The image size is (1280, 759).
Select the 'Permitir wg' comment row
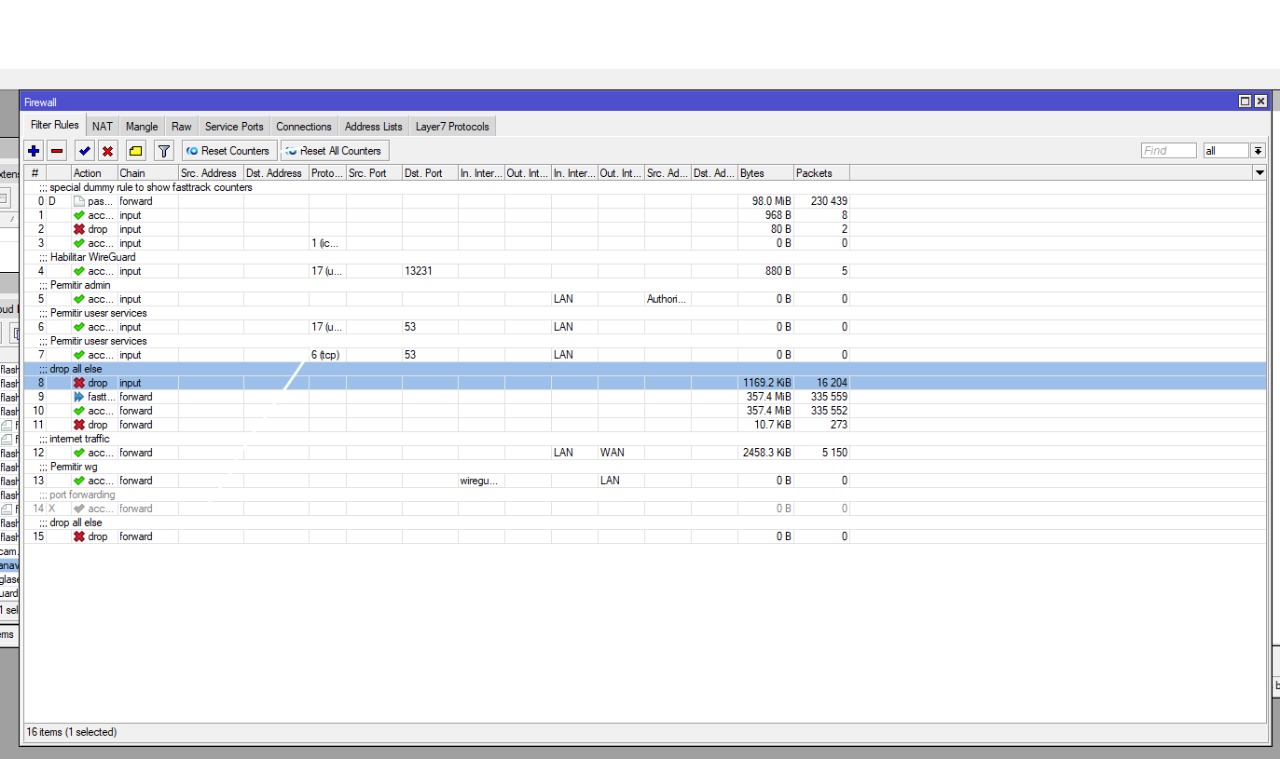(645, 467)
